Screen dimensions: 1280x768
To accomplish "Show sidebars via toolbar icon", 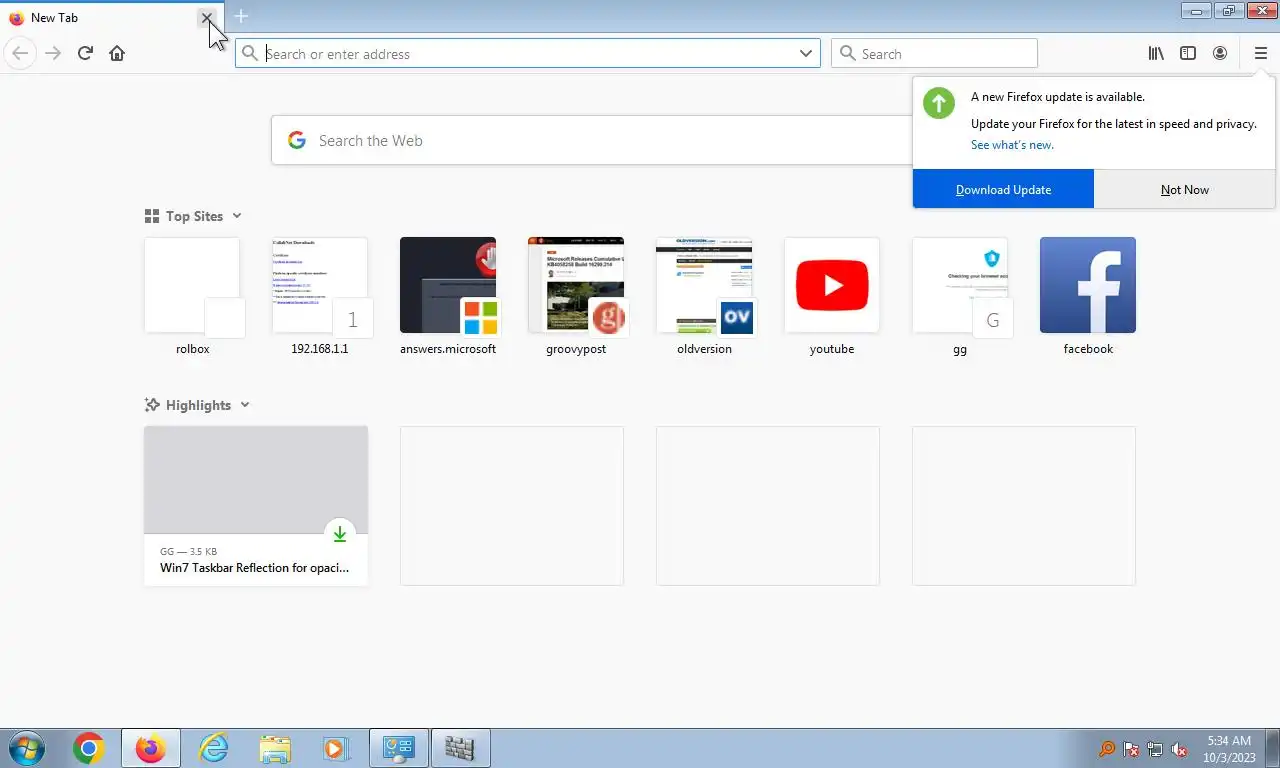I will (x=1188, y=53).
